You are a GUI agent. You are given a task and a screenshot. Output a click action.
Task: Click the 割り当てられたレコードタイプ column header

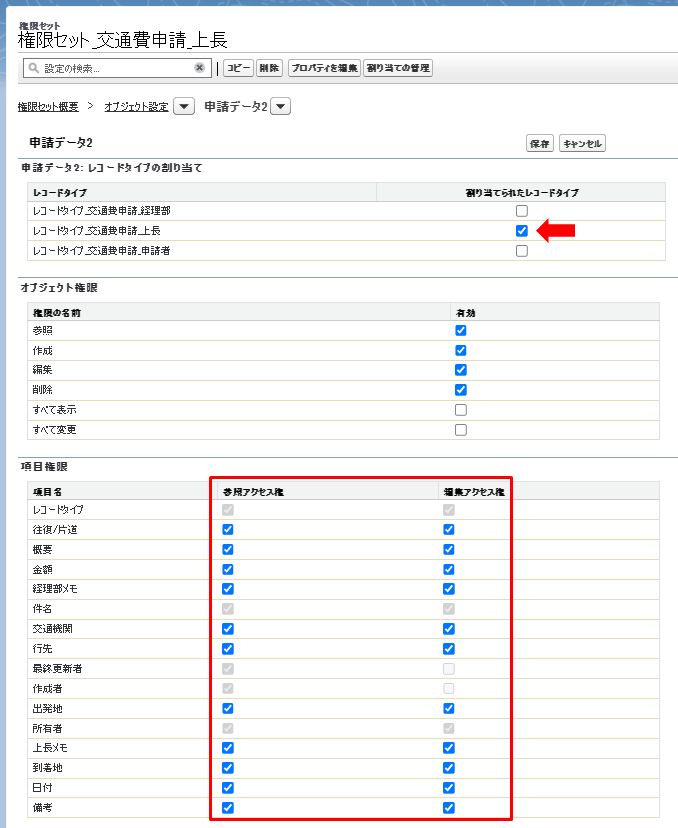pos(522,193)
